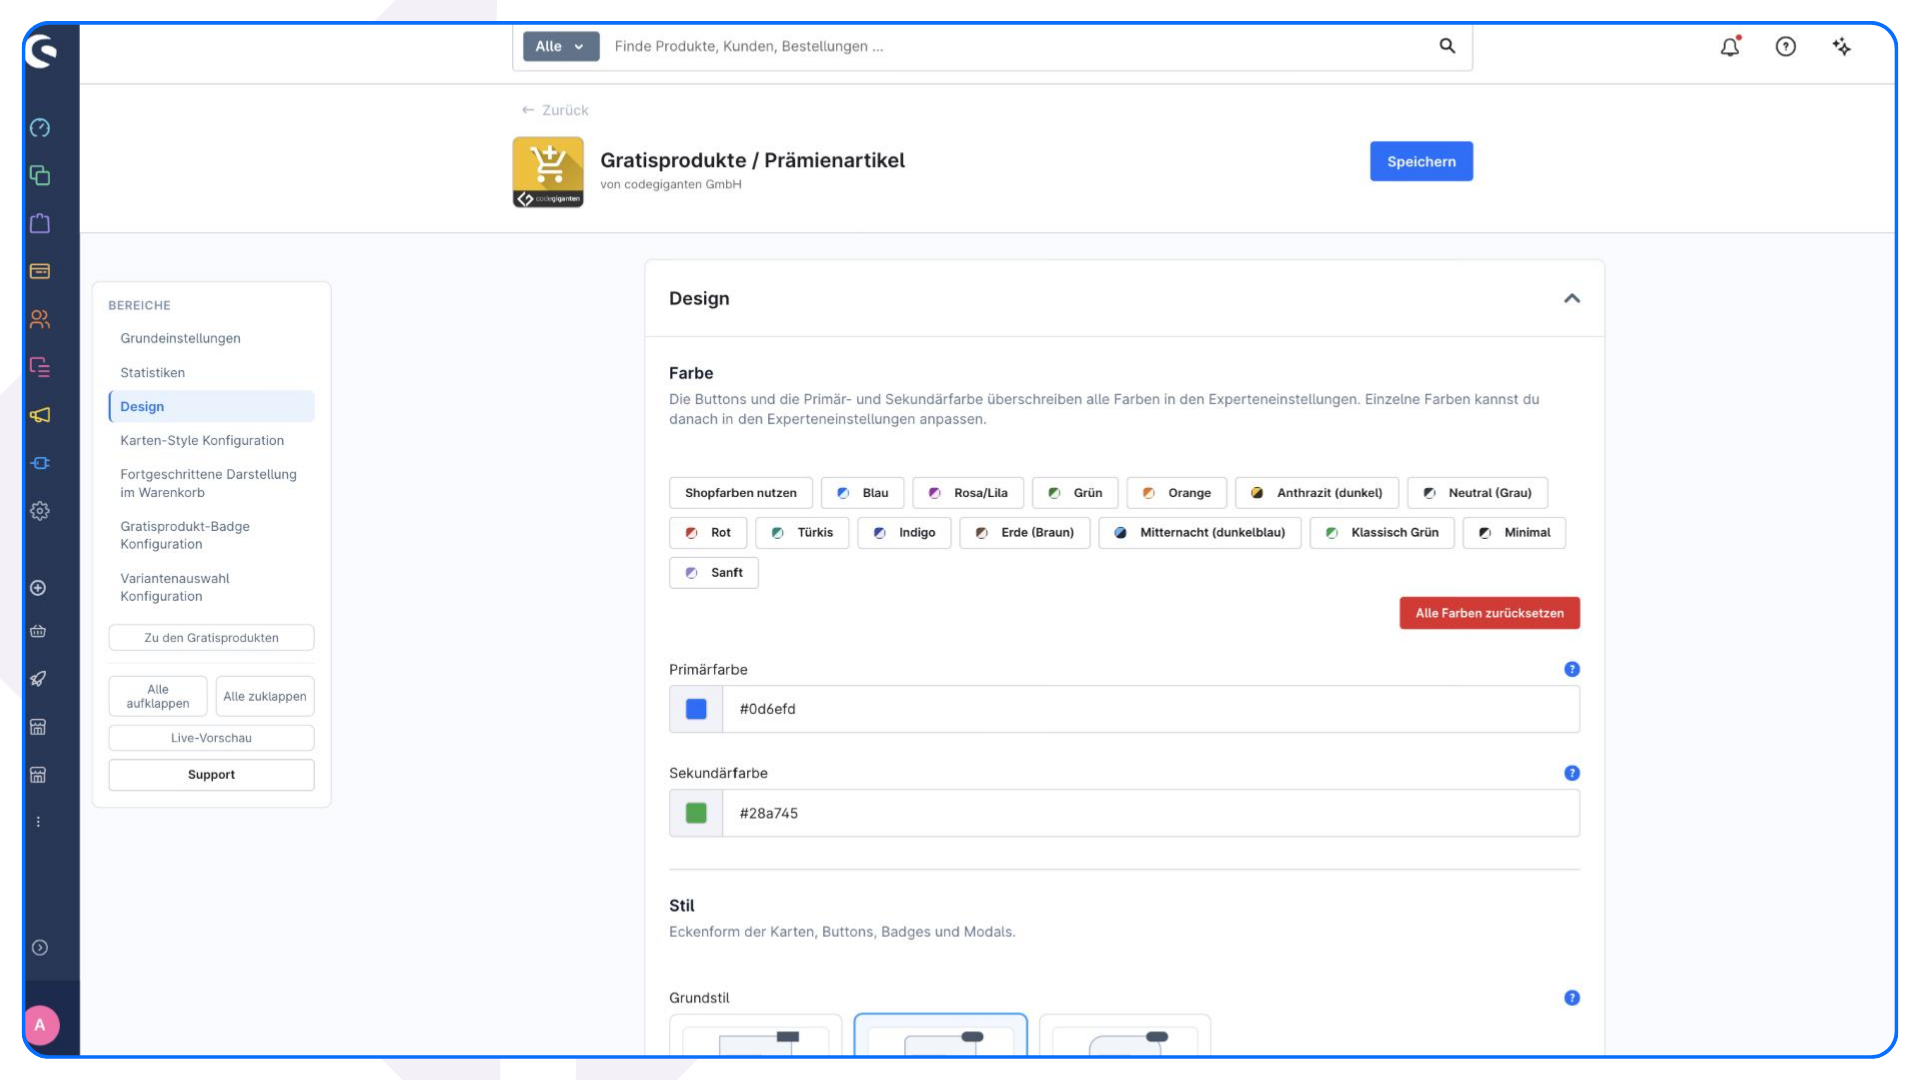Click the Speichern button
The image size is (1920, 1080).
click(x=1421, y=161)
